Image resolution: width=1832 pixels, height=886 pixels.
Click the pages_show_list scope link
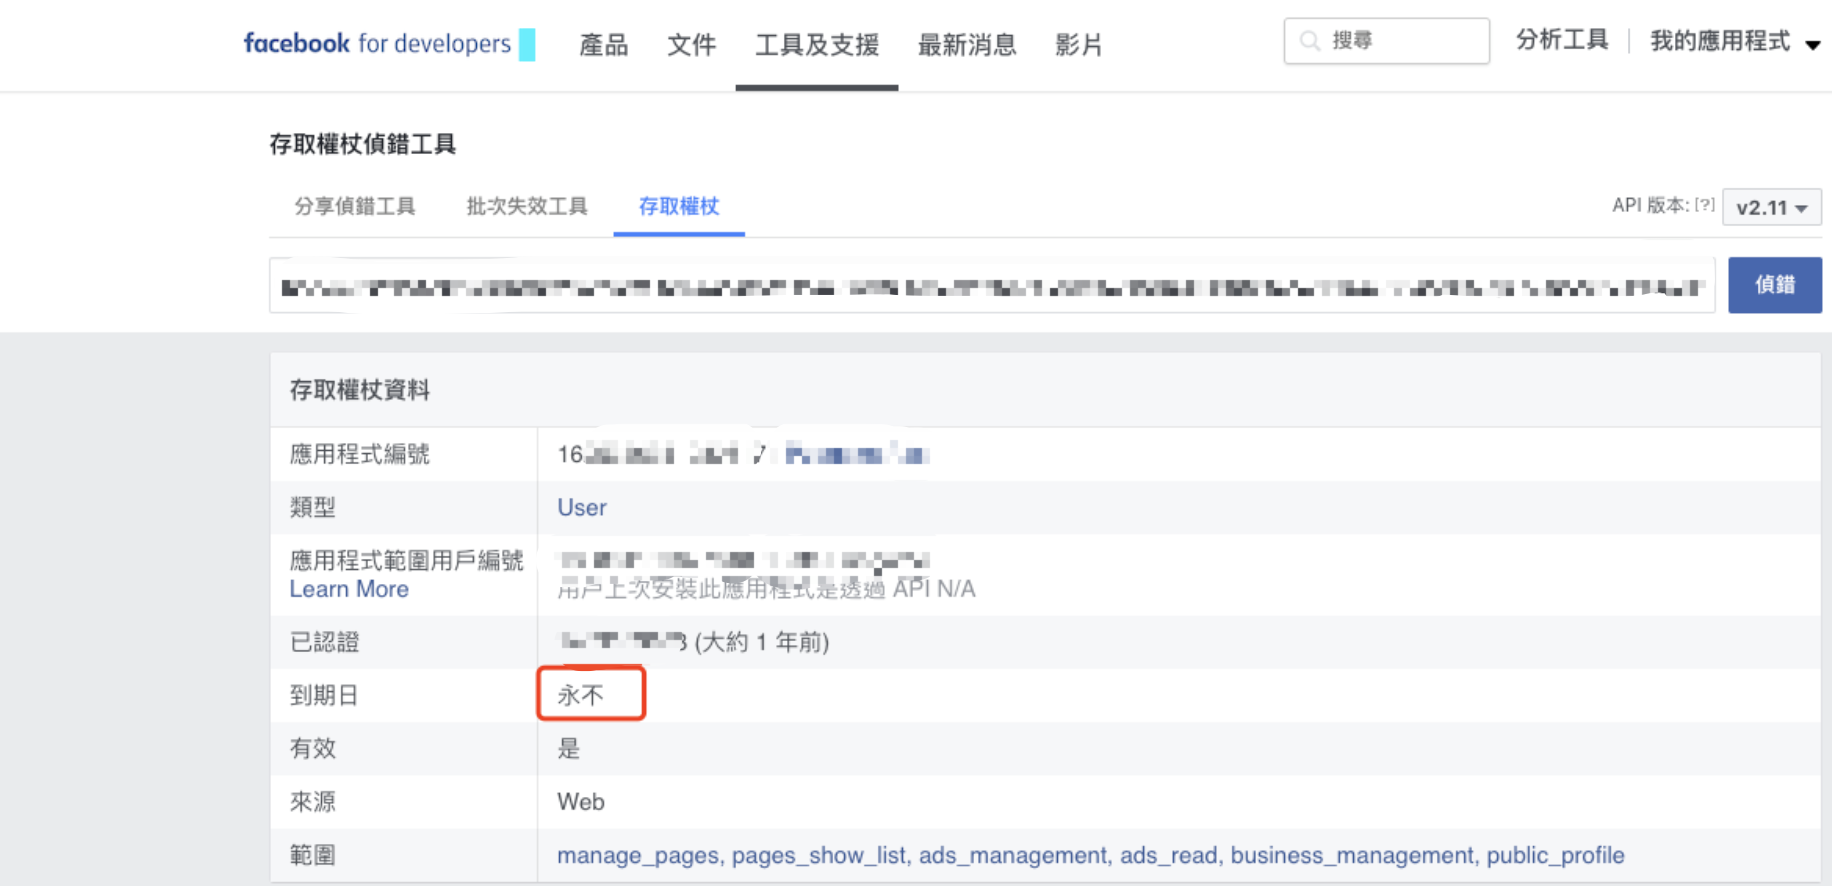point(819,856)
